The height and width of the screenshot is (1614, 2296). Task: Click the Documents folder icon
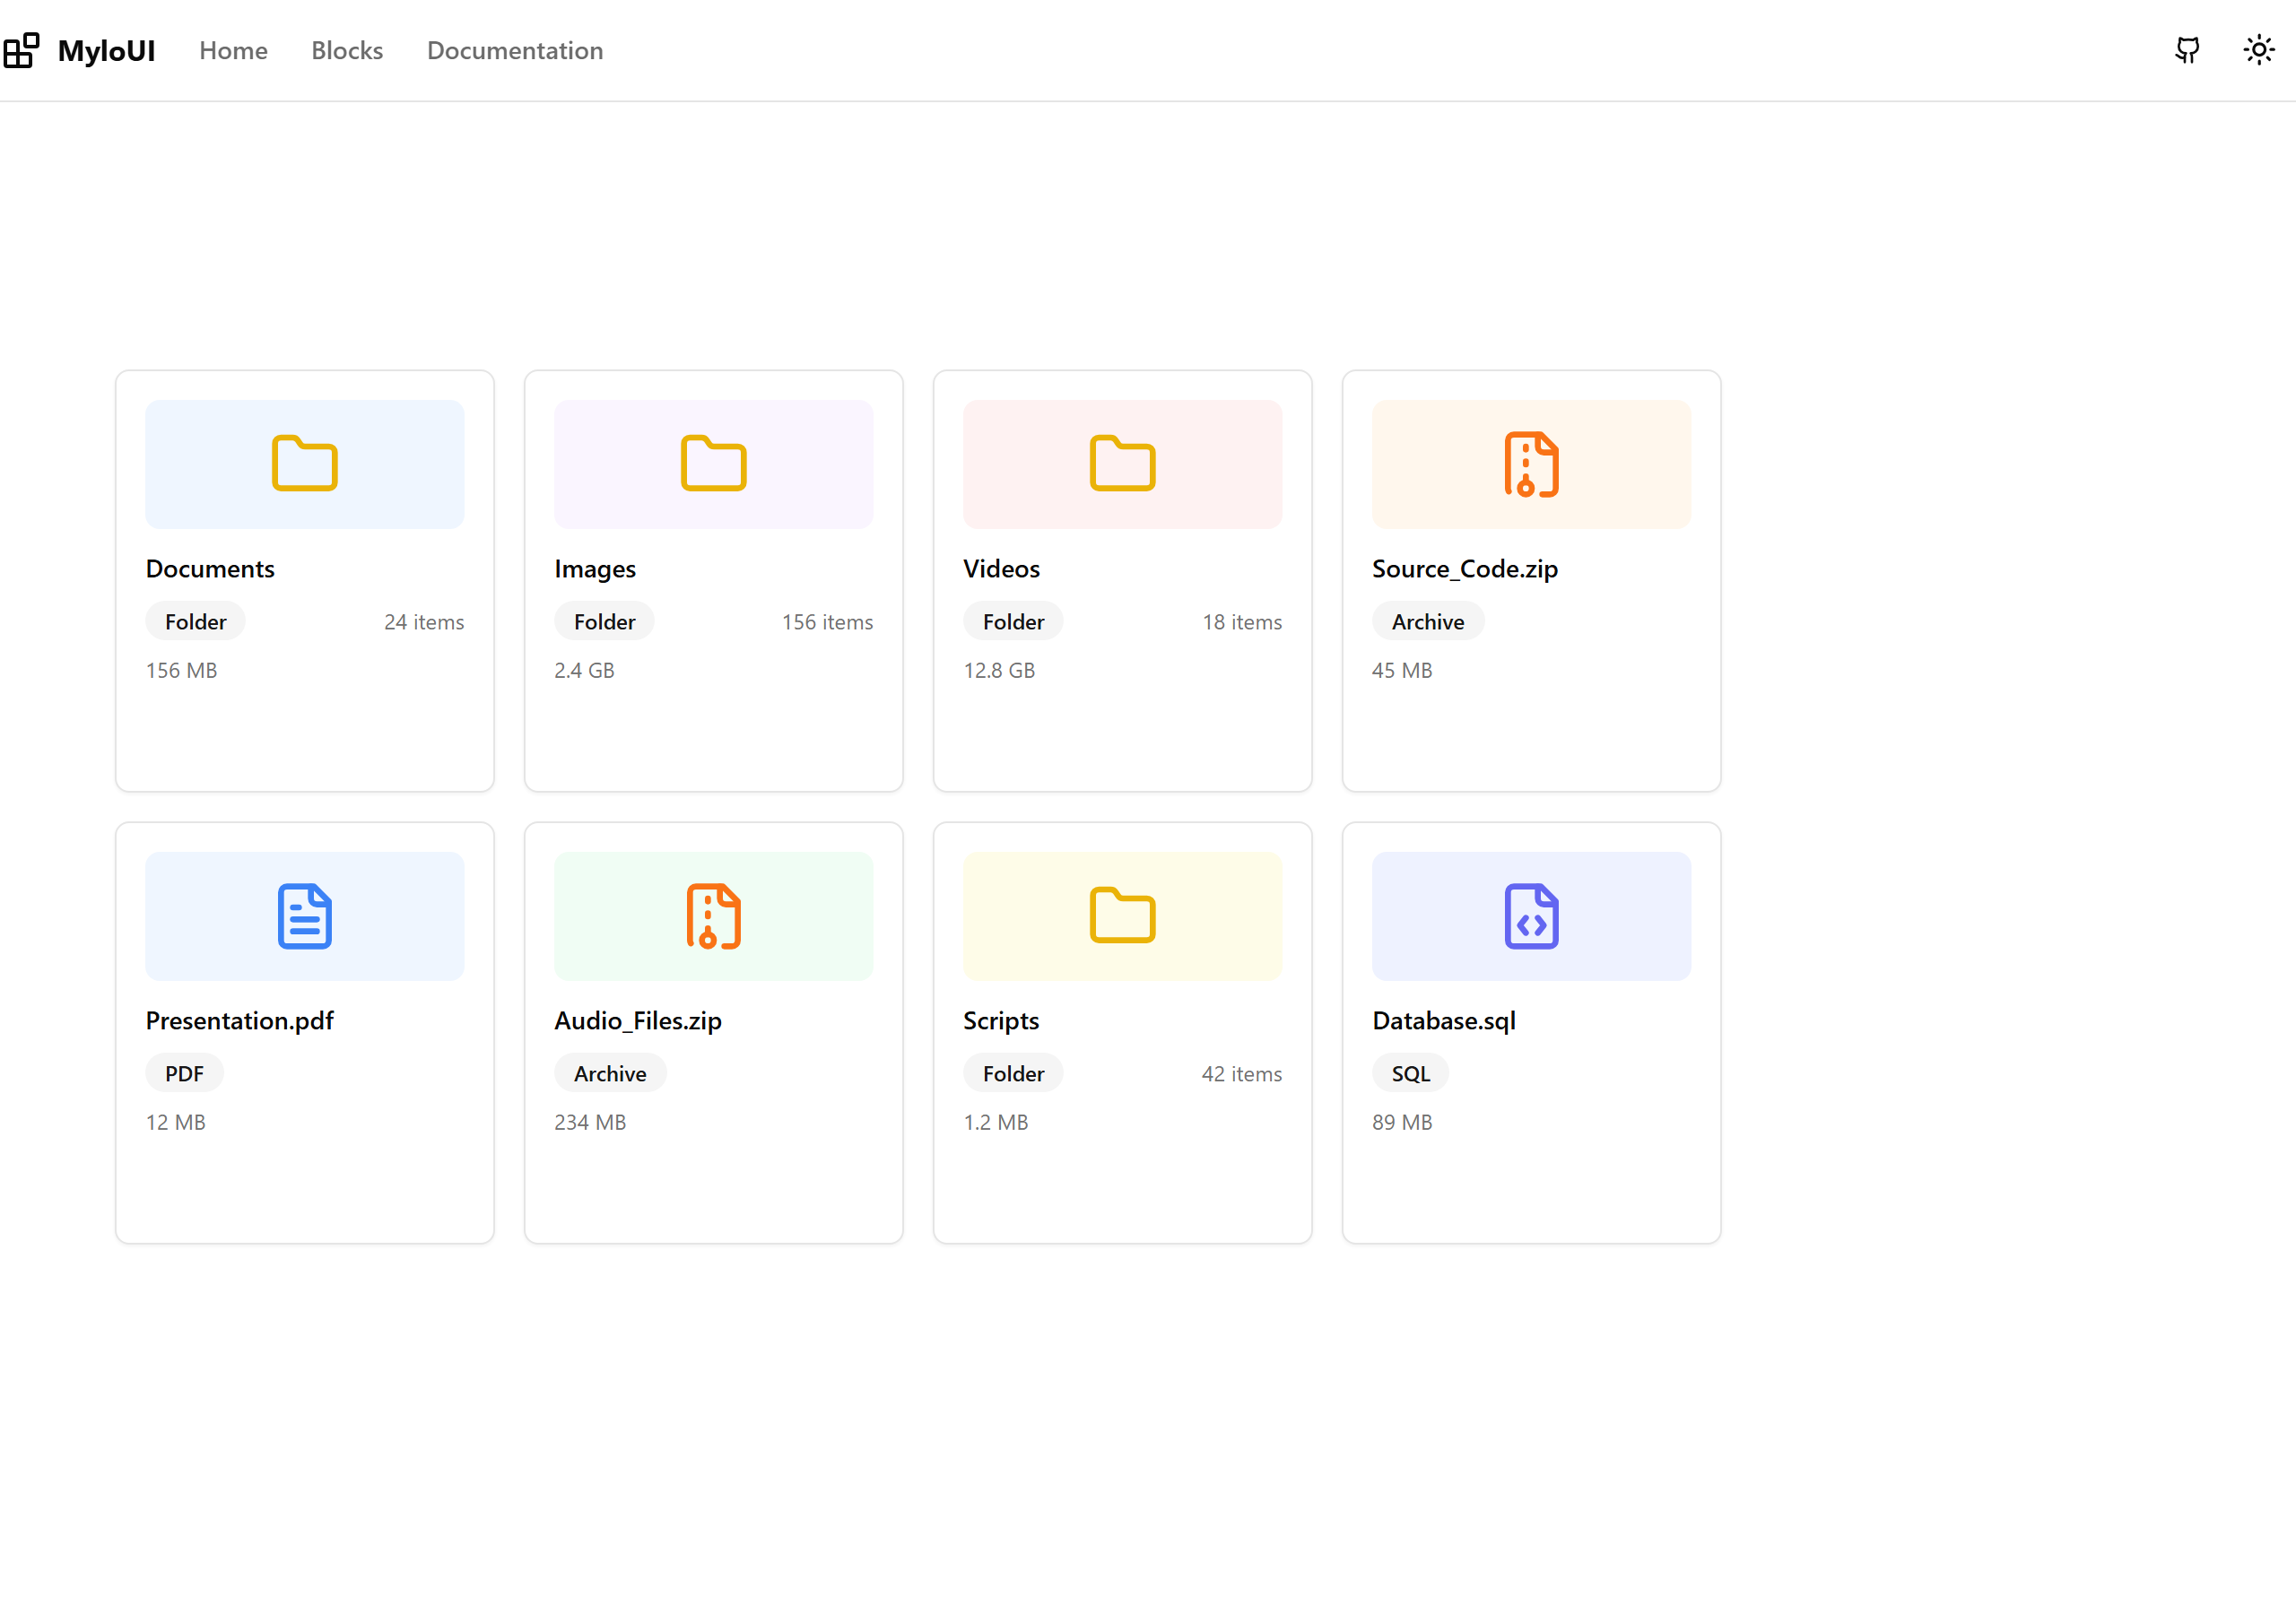(x=305, y=463)
